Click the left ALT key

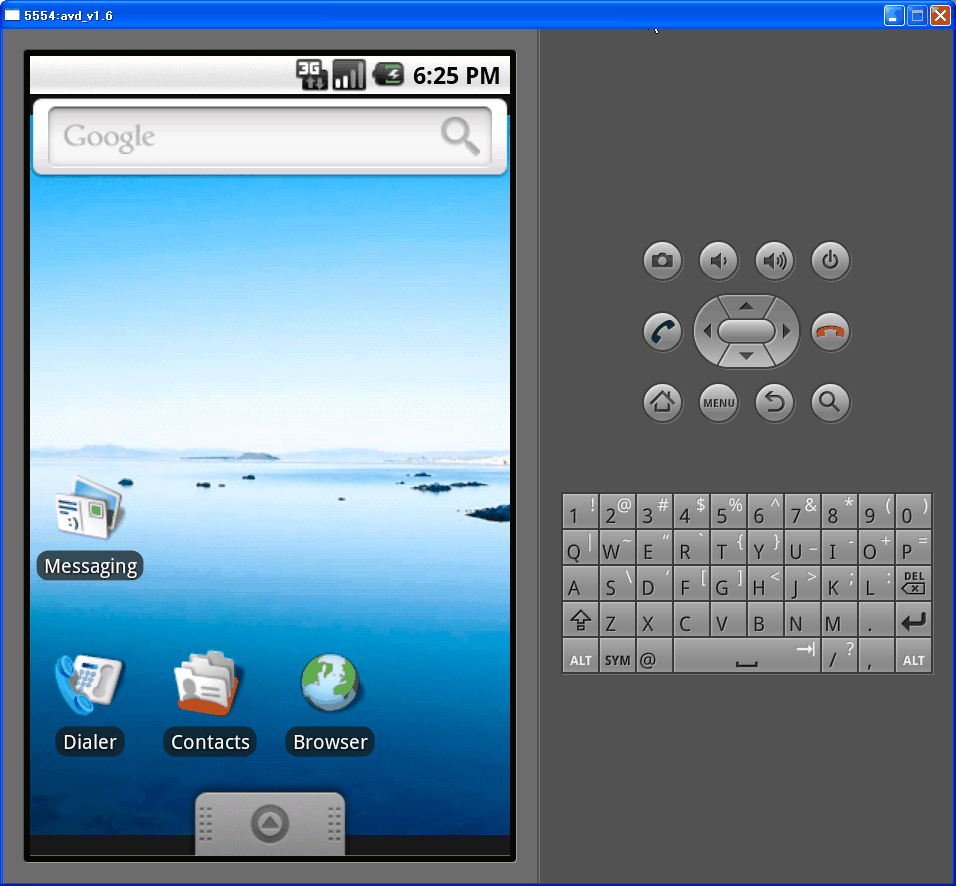(580, 656)
